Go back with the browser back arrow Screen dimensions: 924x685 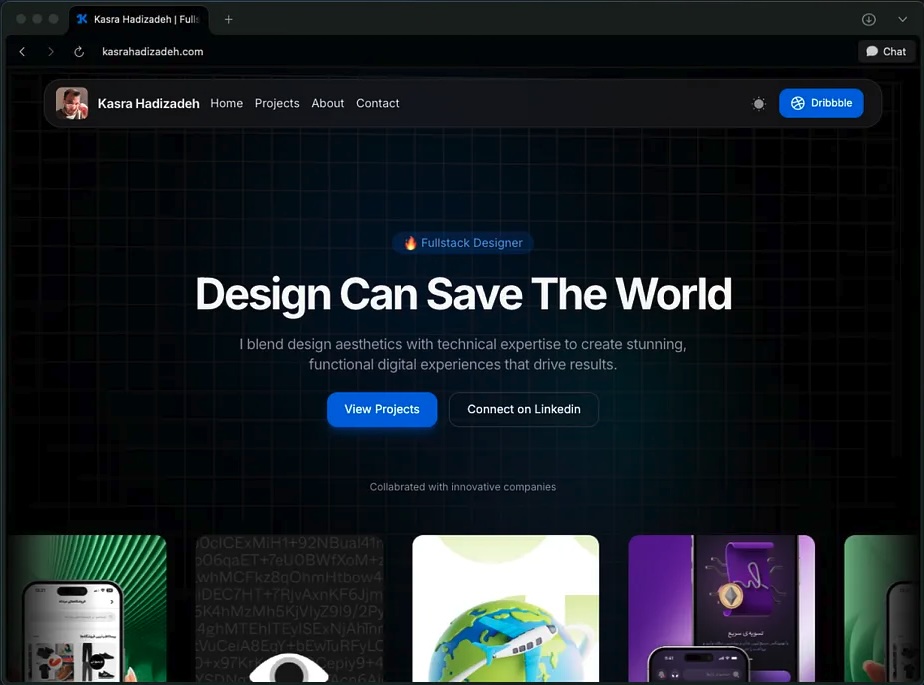click(22, 51)
